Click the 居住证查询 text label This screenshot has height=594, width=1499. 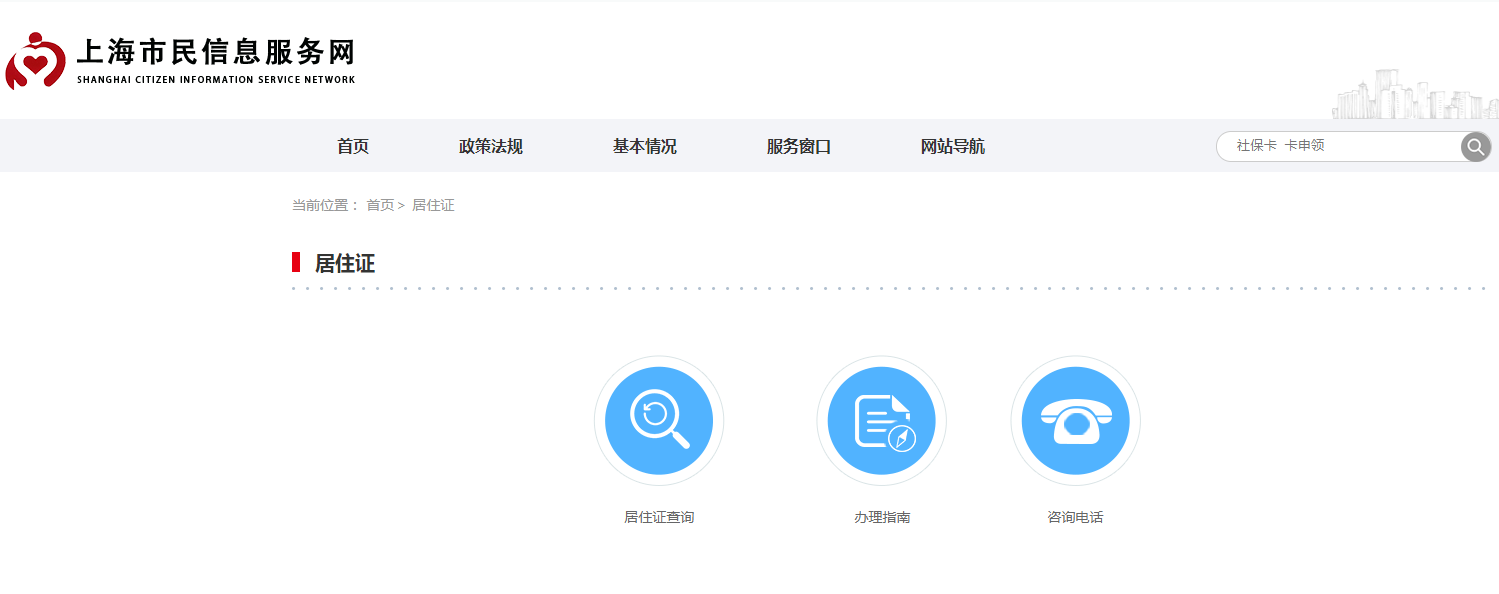click(659, 517)
